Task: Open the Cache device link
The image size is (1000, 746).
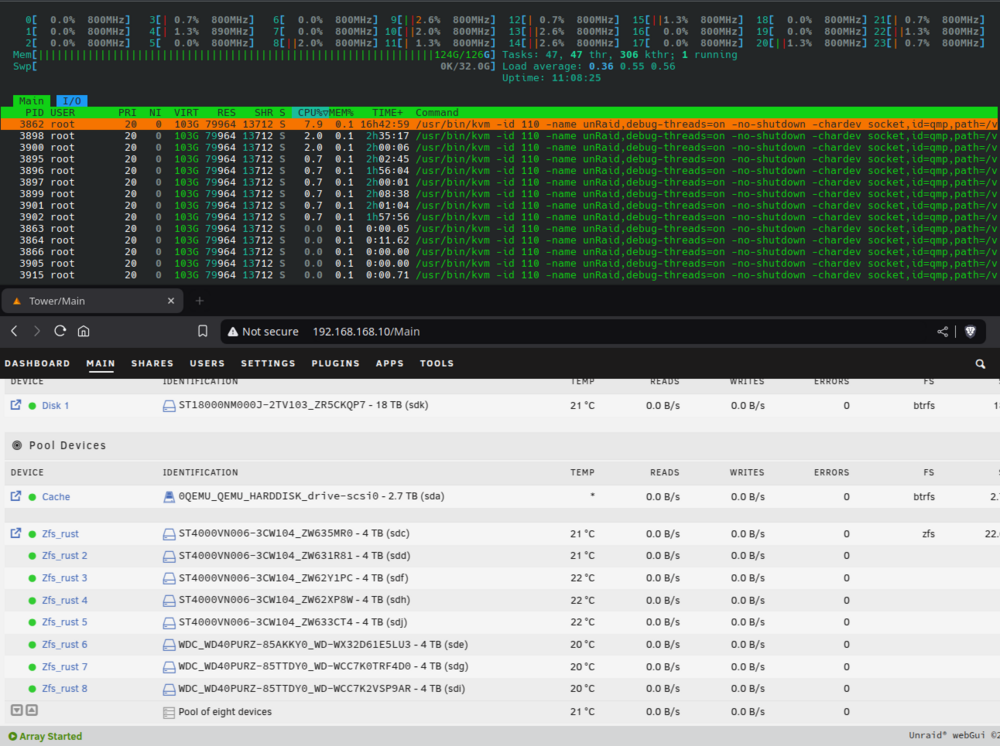Action: pyautogui.click(x=56, y=497)
